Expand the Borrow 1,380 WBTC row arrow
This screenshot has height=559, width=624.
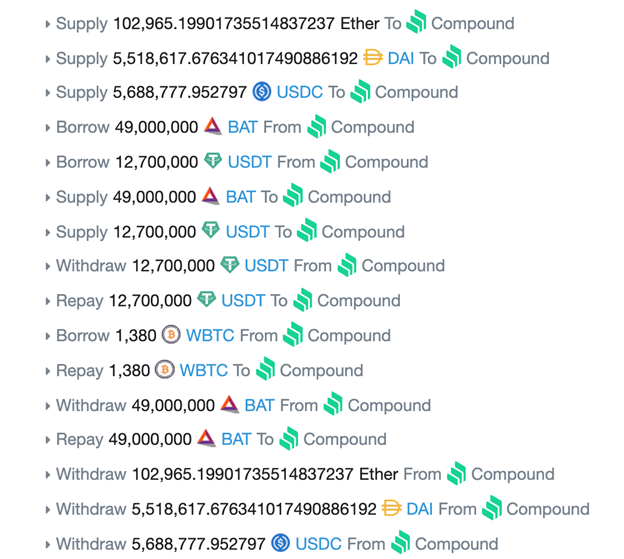tap(48, 336)
